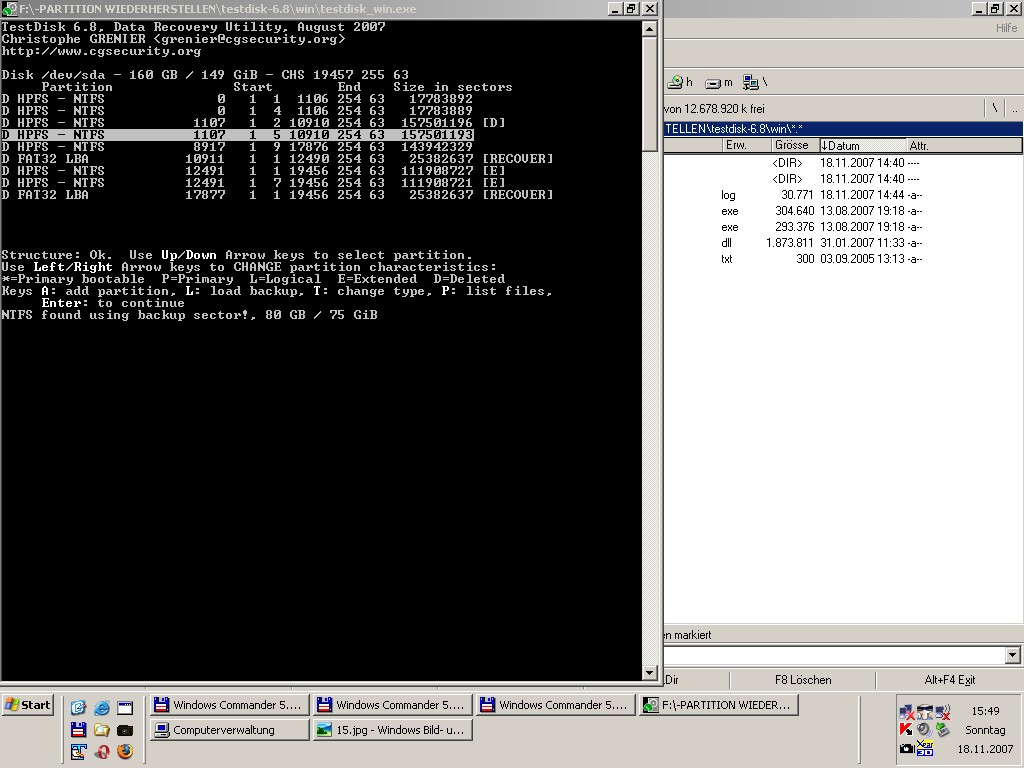Open the Xear 3D audio tray icon

click(x=925, y=748)
